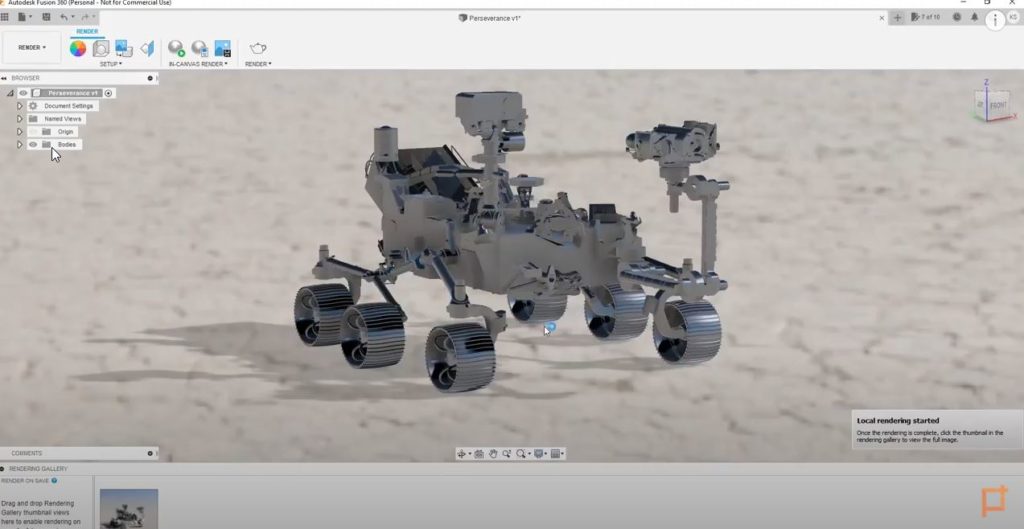Select Named Views tree item
This screenshot has height=529, width=1024.
point(63,119)
